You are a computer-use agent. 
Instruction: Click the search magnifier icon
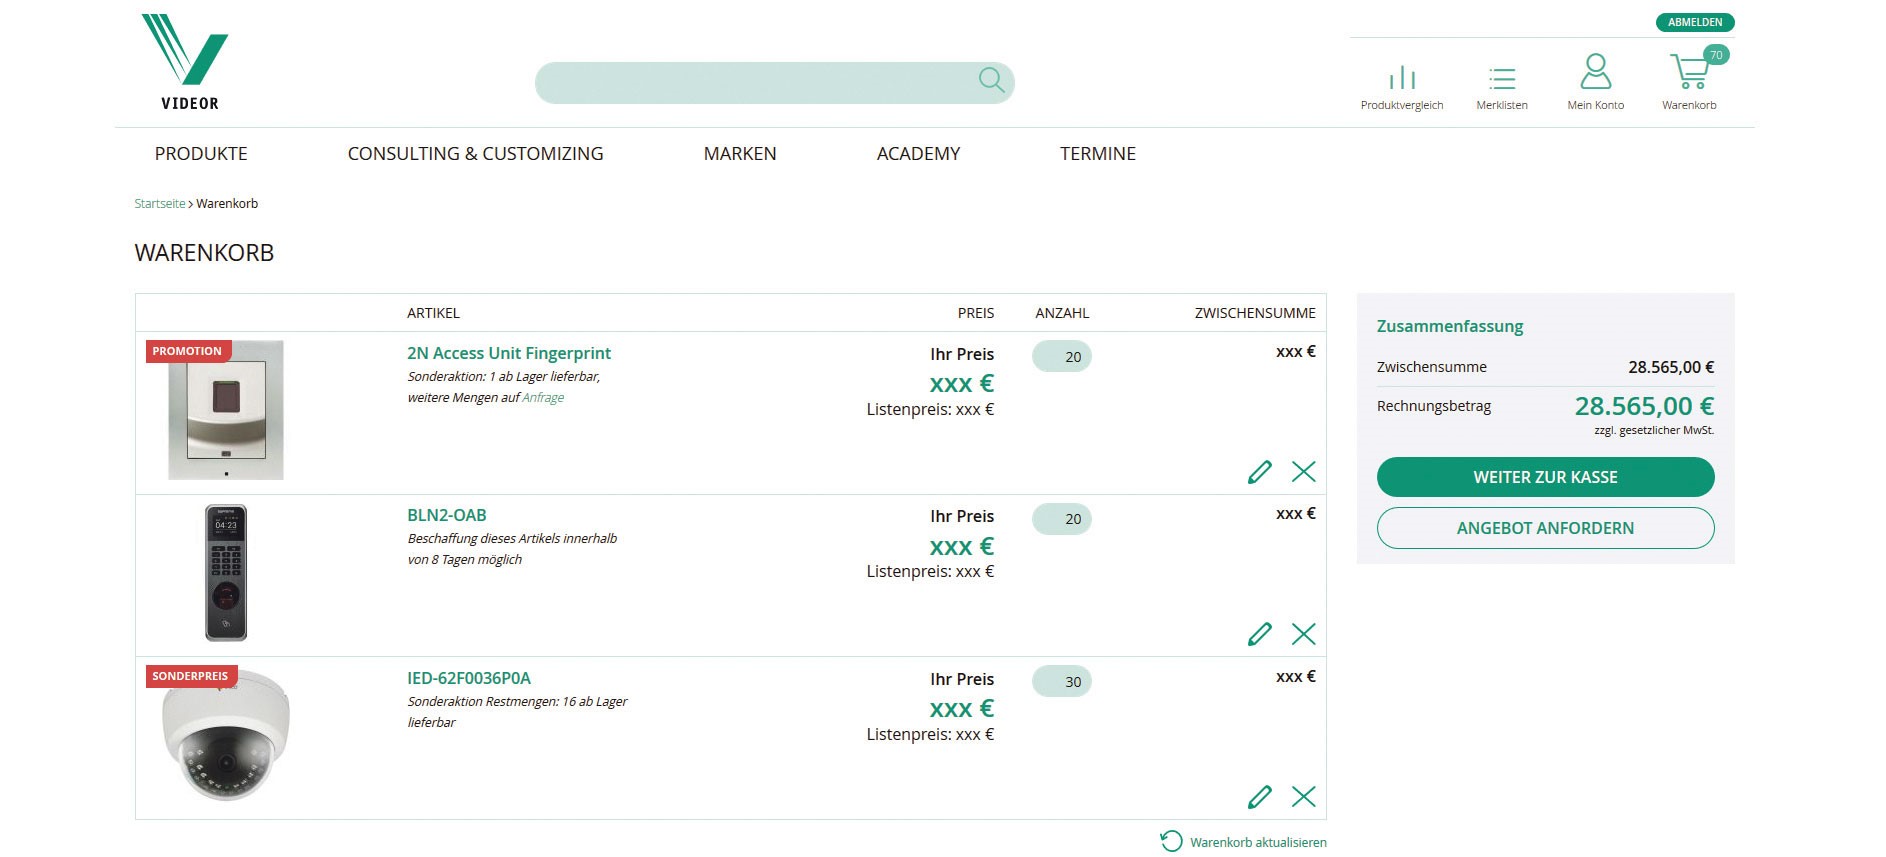pyautogui.click(x=991, y=80)
